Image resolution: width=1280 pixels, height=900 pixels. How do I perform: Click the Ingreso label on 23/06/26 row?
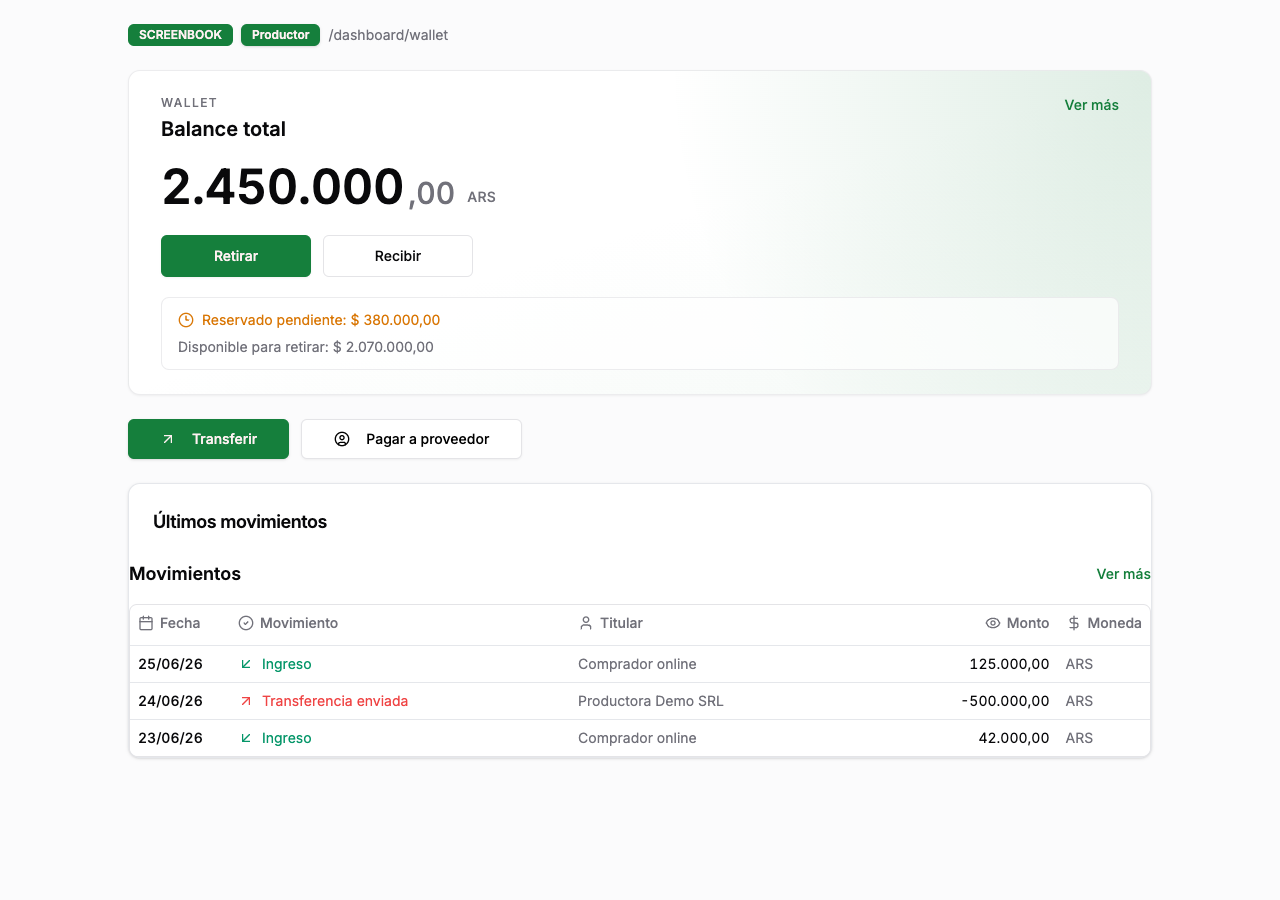click(287, 738)
